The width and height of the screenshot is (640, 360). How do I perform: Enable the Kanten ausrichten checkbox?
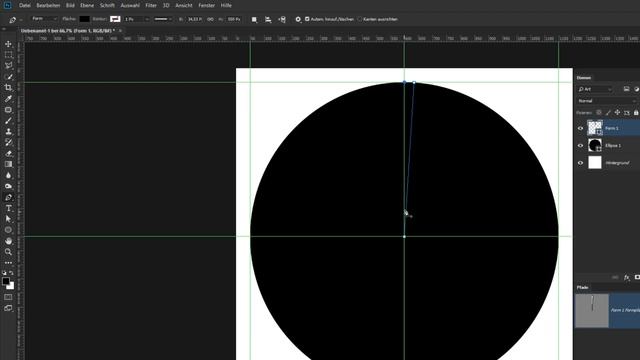360,19
